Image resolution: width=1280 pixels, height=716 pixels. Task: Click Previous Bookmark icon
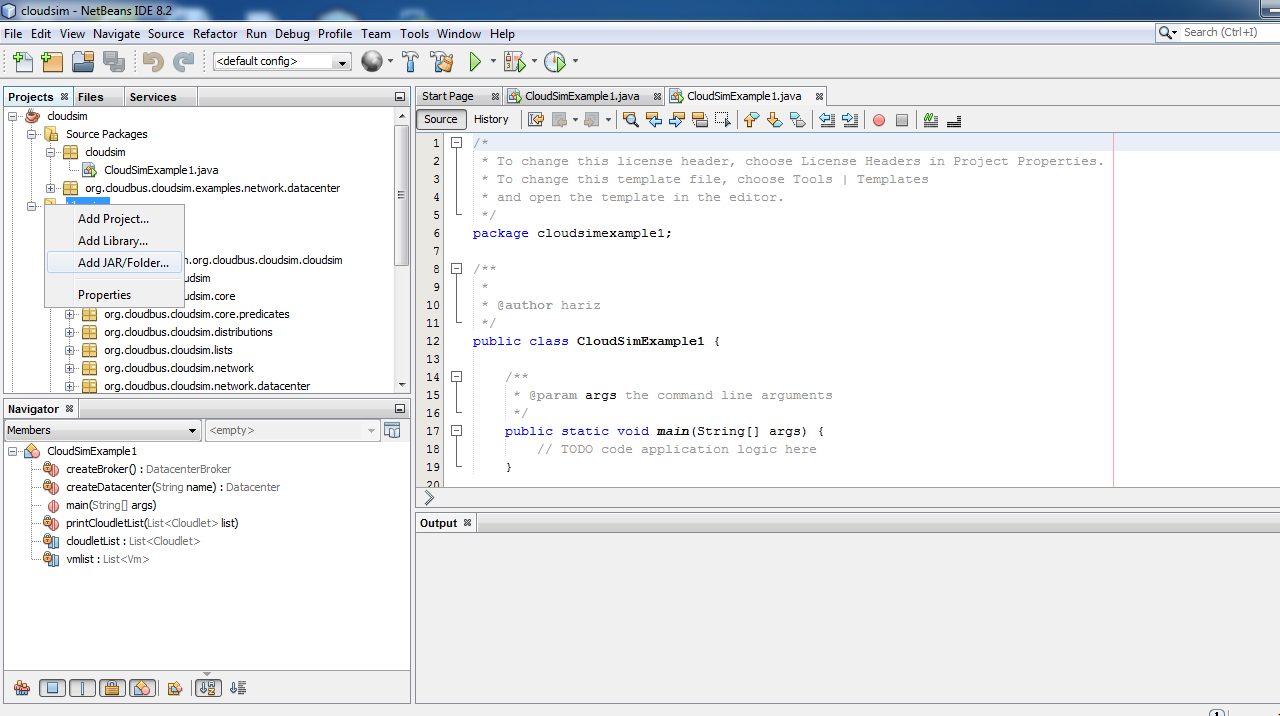pyautogui.click(x=752, y=120)
